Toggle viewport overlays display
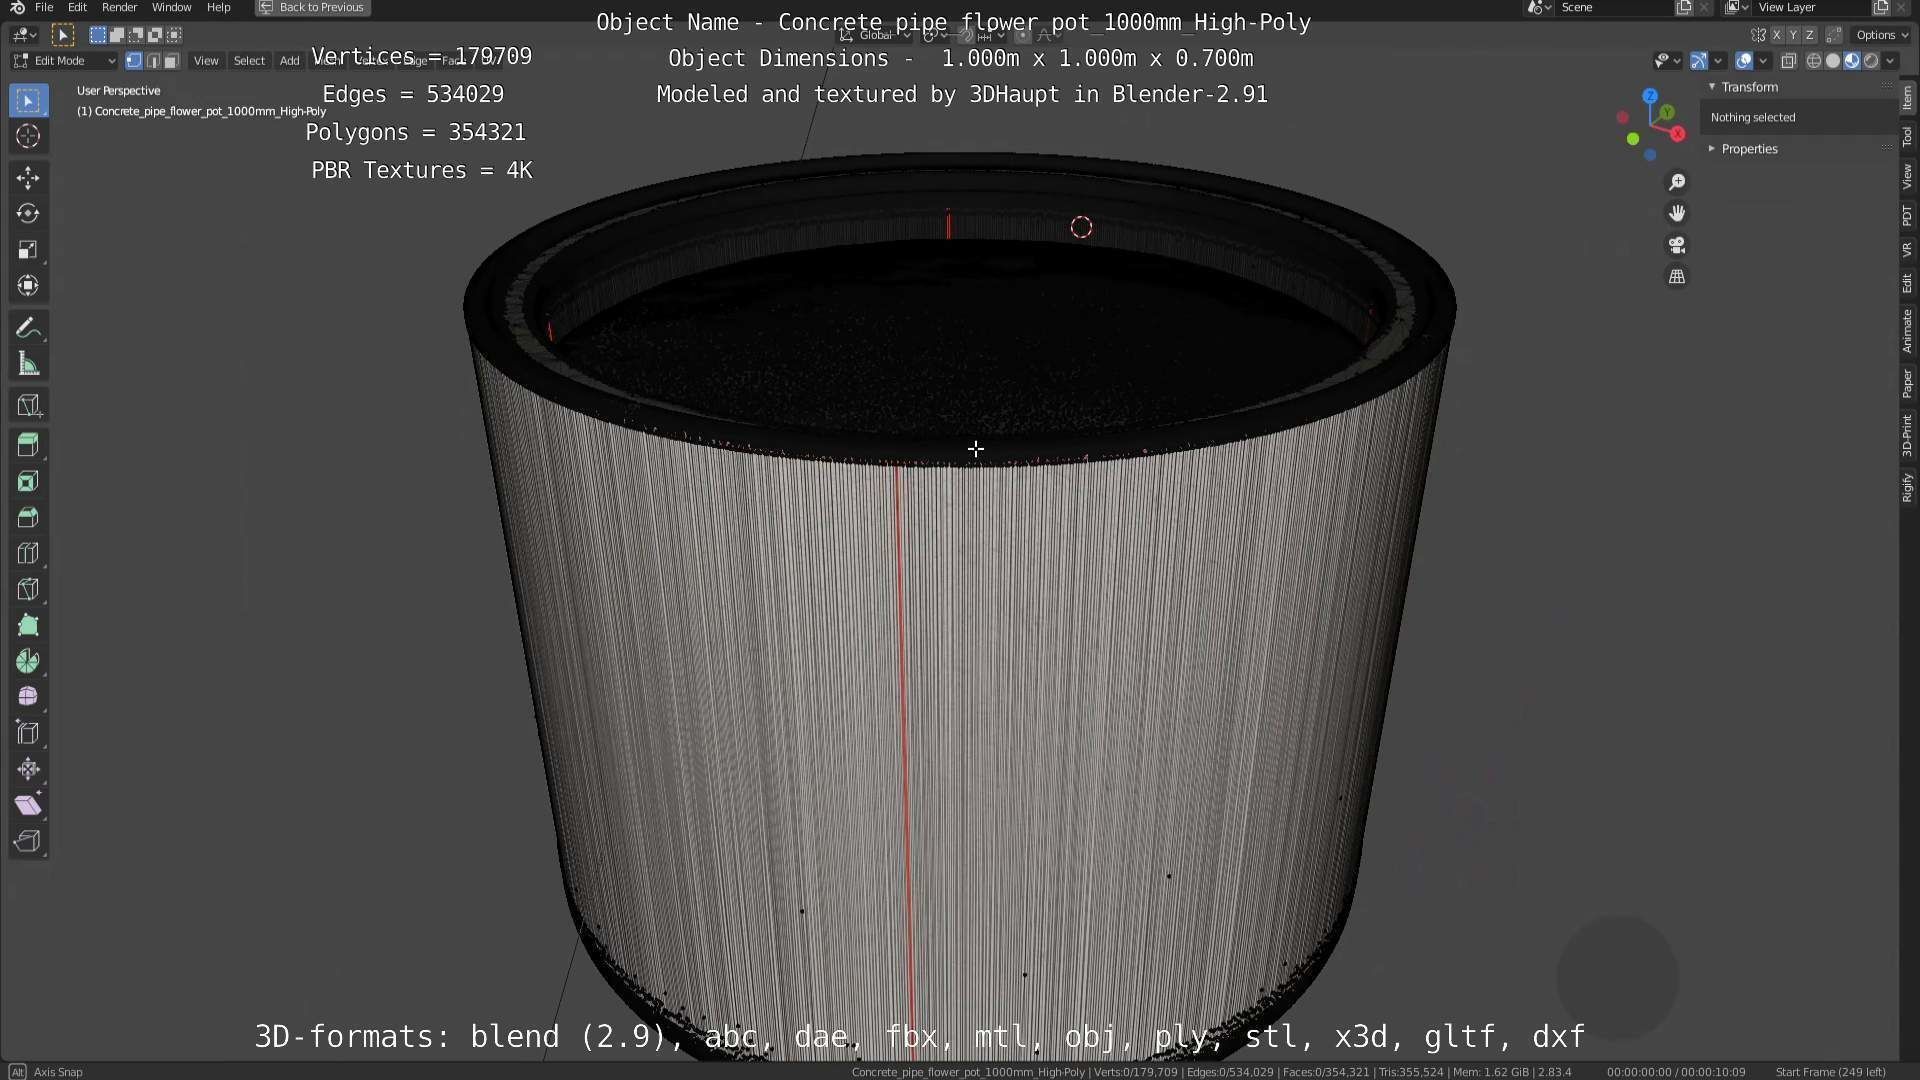 coord(1744,61)
